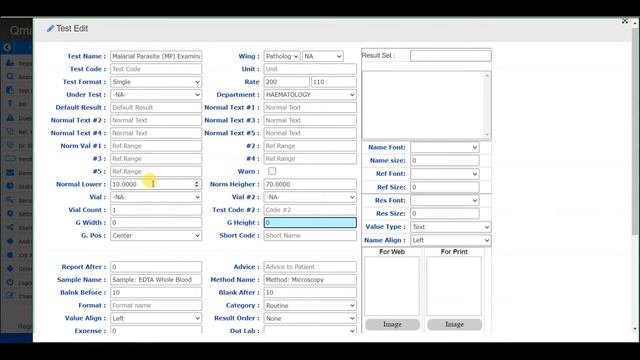Image resolution: width=640 pixels, height=360 pixels.
Task: Click the For Web image preview box
Action: click(392, 286)
